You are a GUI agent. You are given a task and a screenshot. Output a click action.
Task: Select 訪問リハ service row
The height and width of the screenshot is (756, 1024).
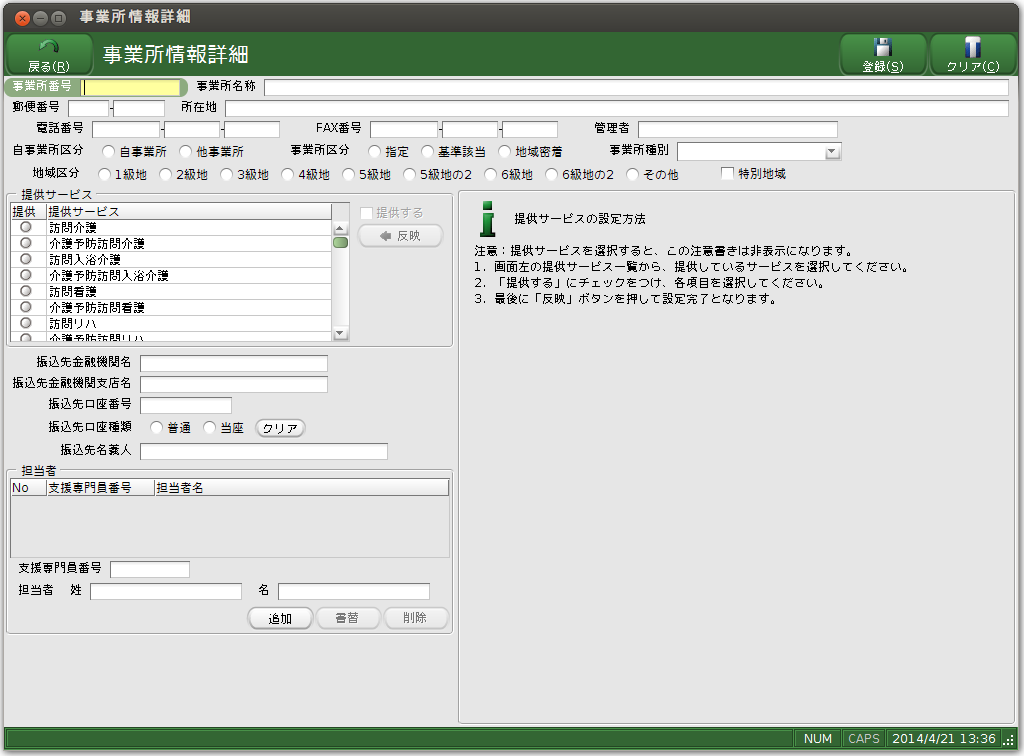pos(171,324)
